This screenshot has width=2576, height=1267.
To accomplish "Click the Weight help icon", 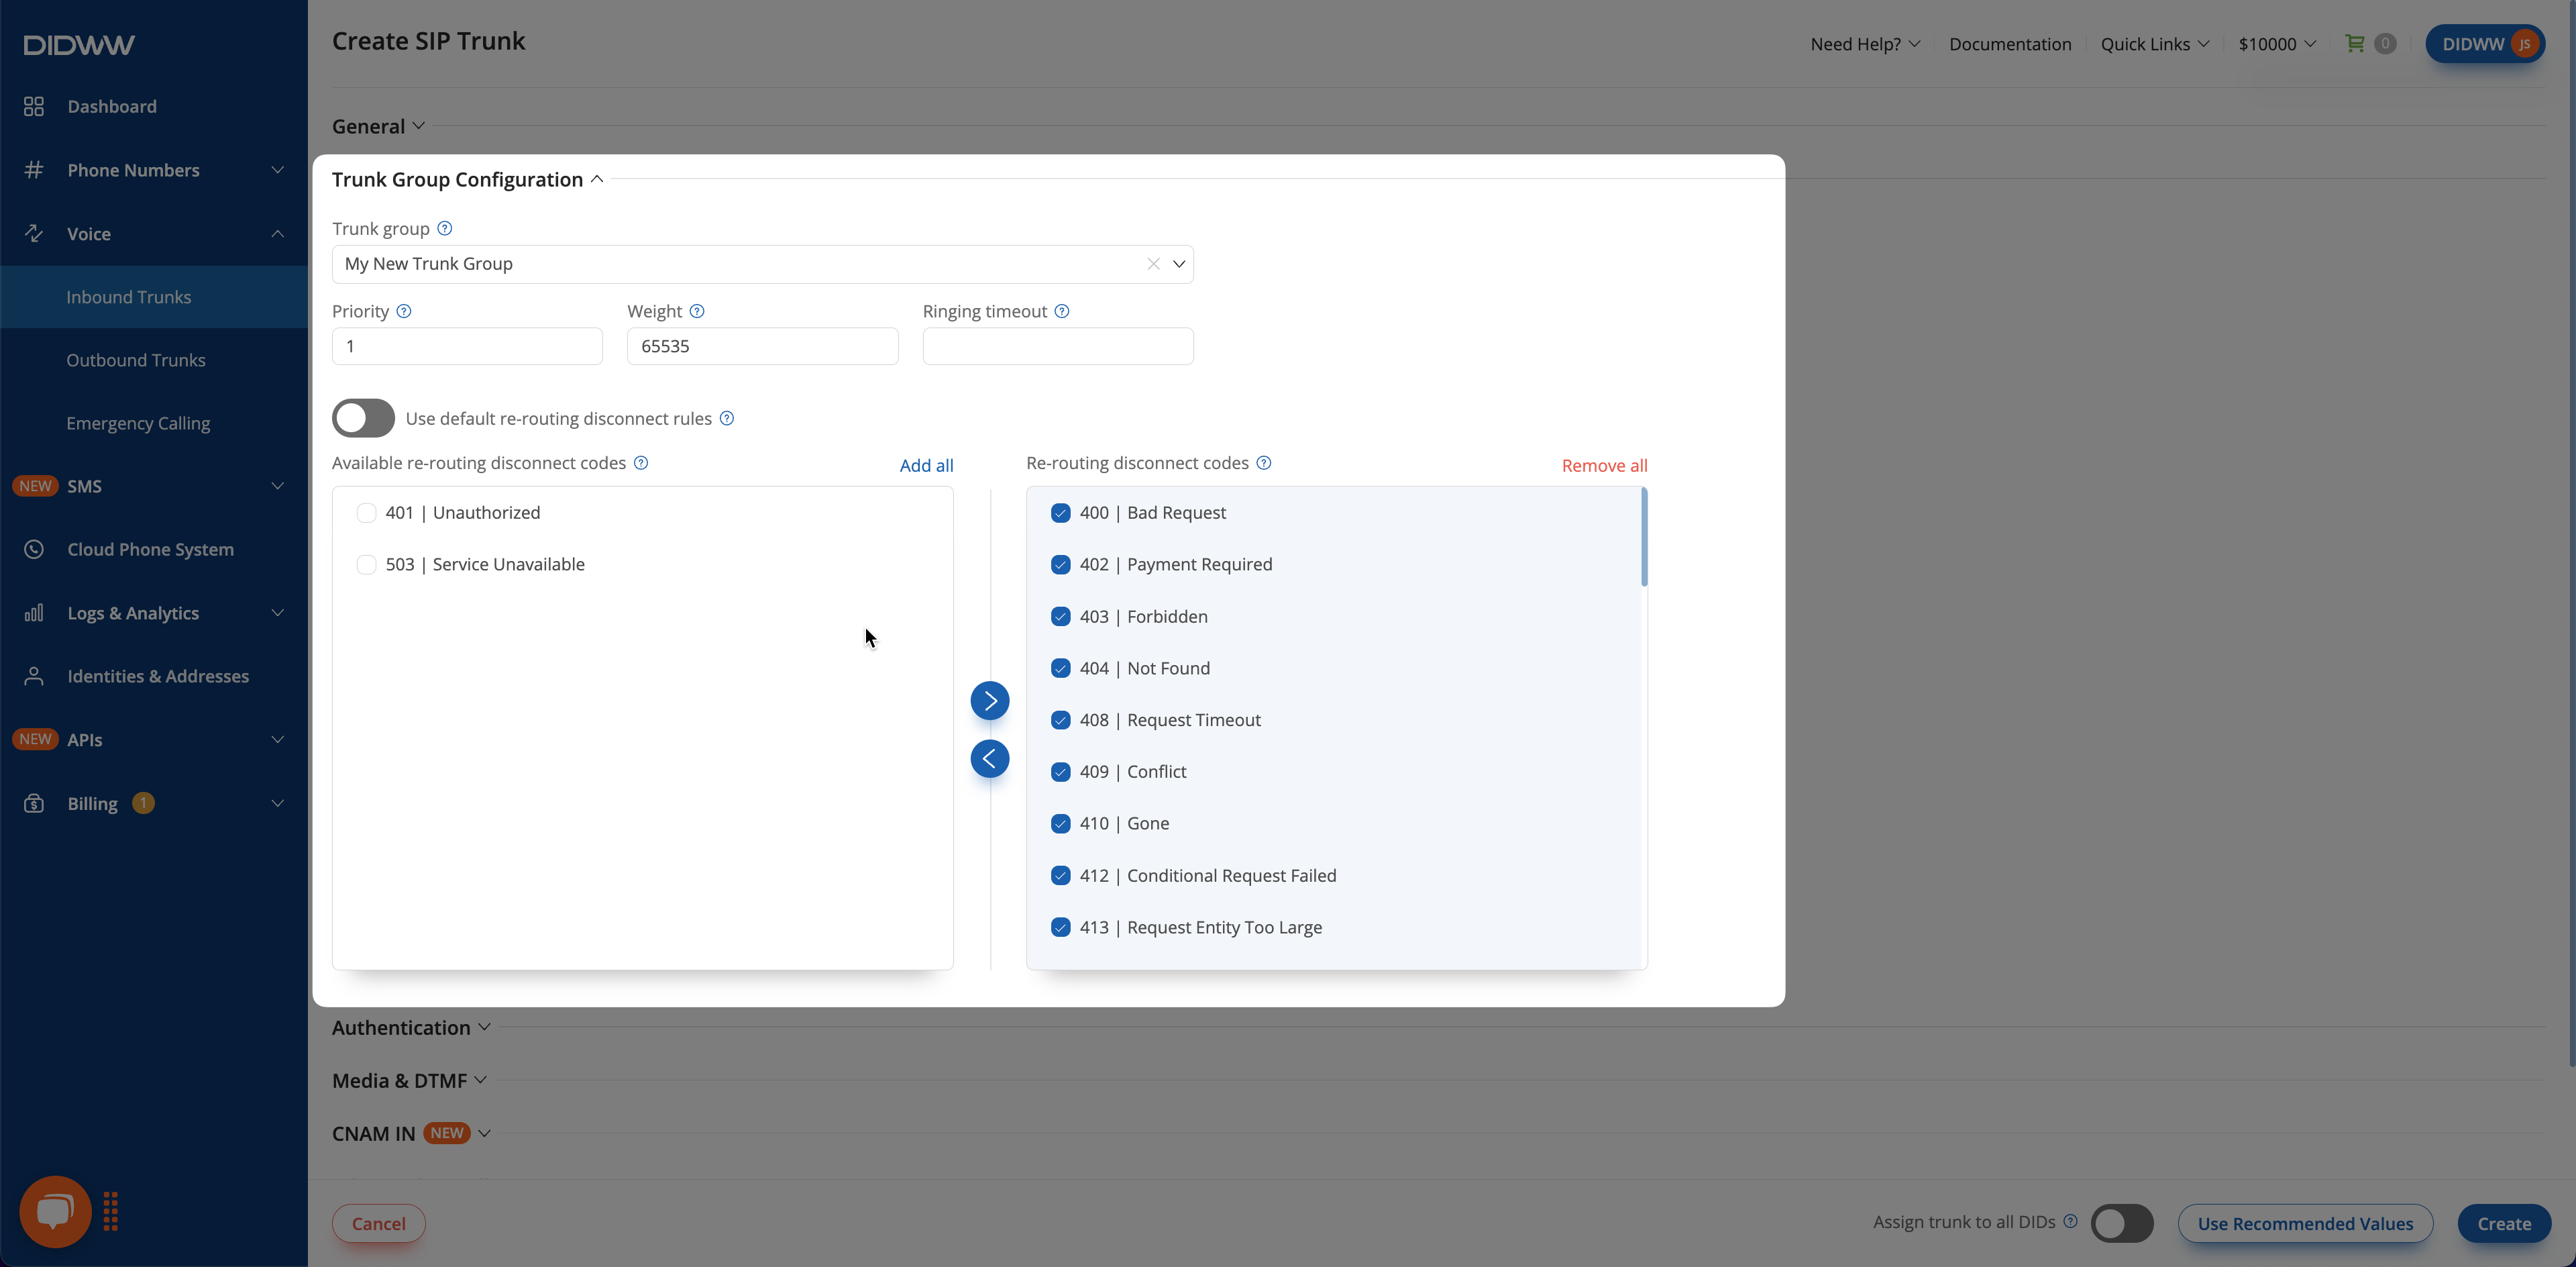I will pos(697,311).
